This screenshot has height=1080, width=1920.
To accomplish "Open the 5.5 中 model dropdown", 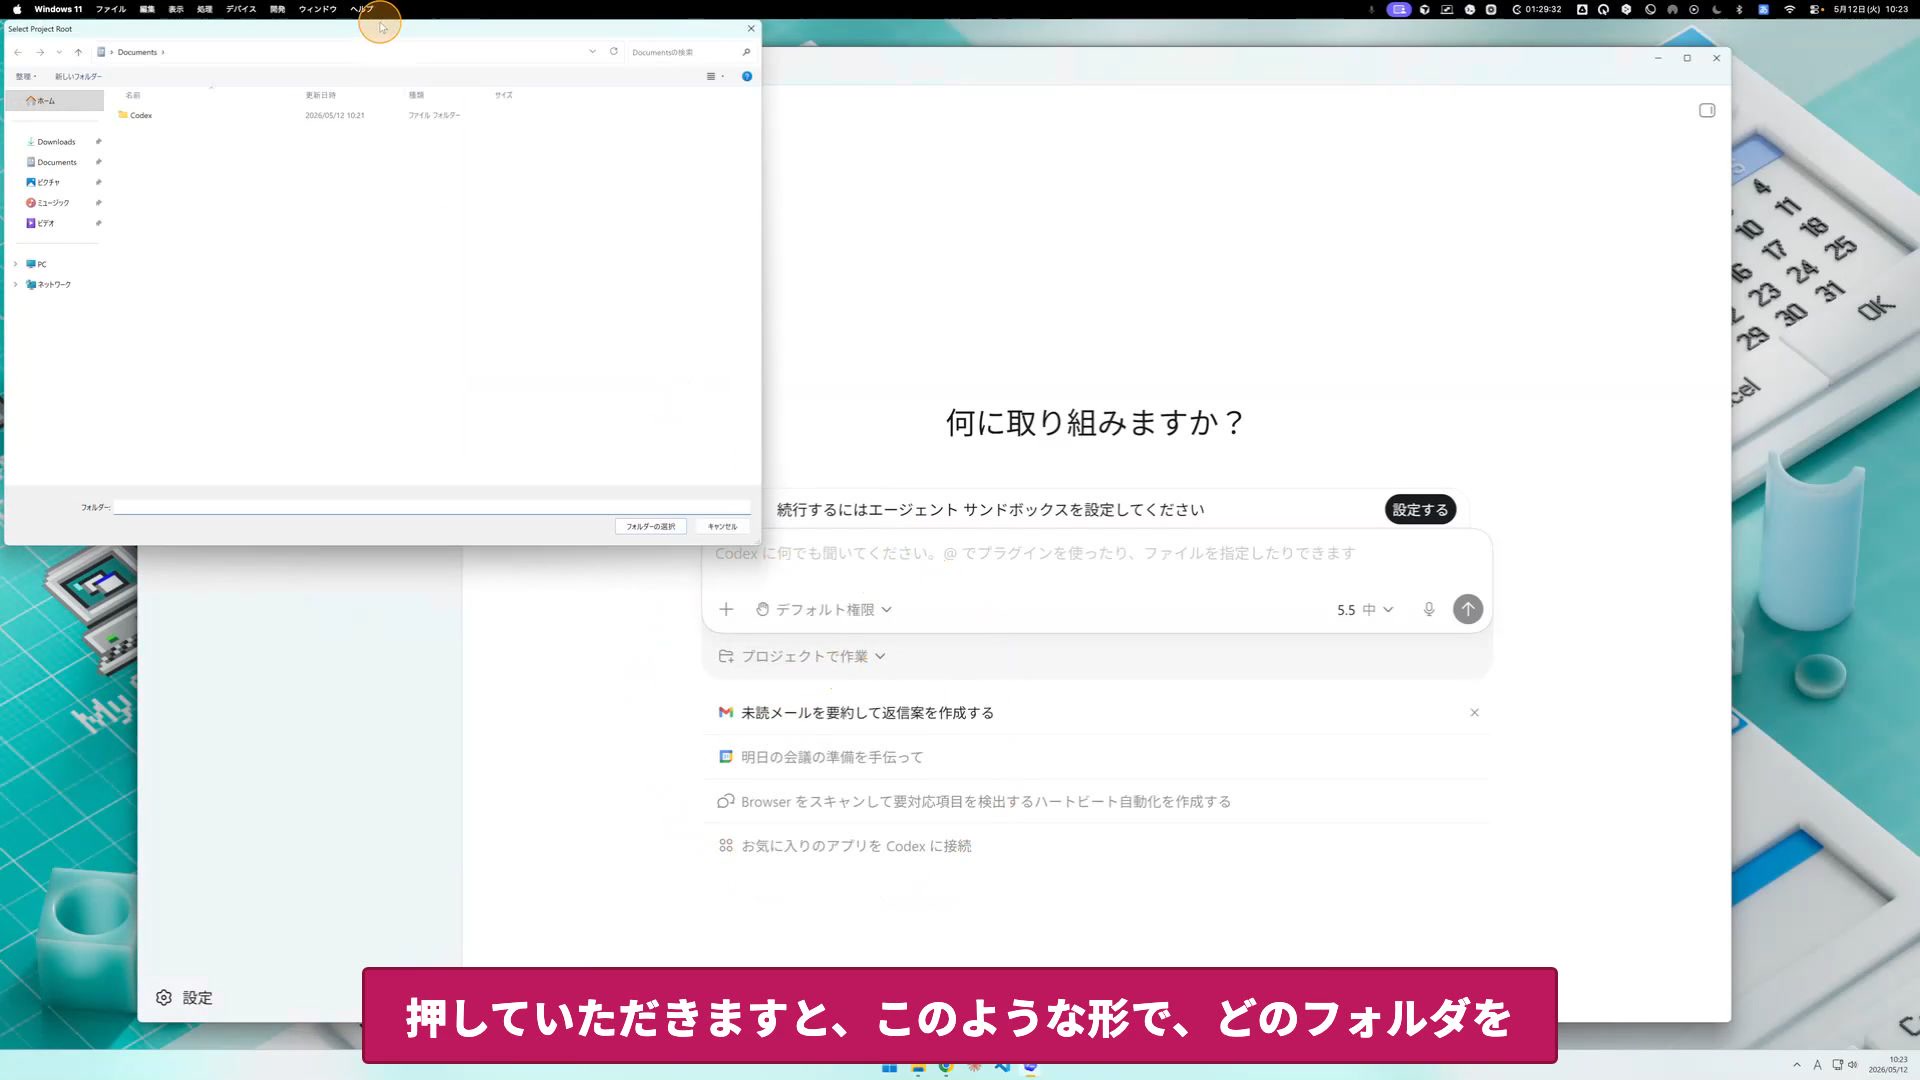I will [1365, 610].
